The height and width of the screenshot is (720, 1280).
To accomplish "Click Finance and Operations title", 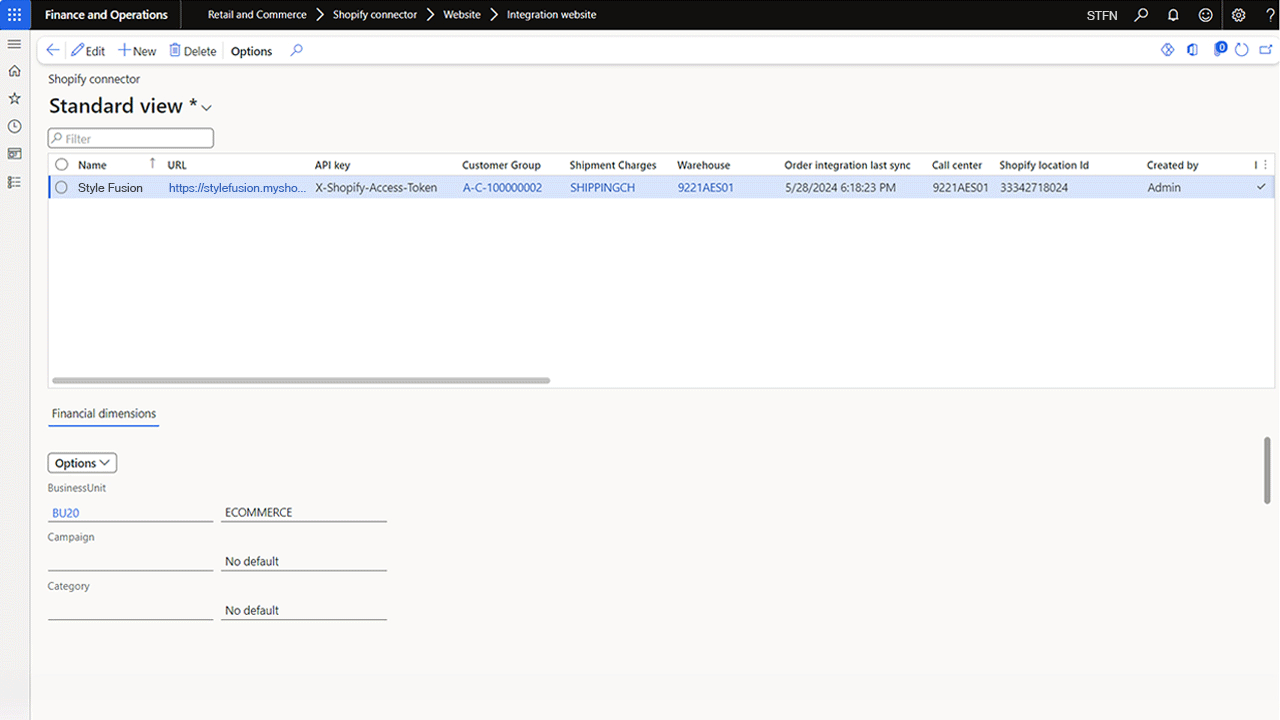I will [x=106, y=15].
